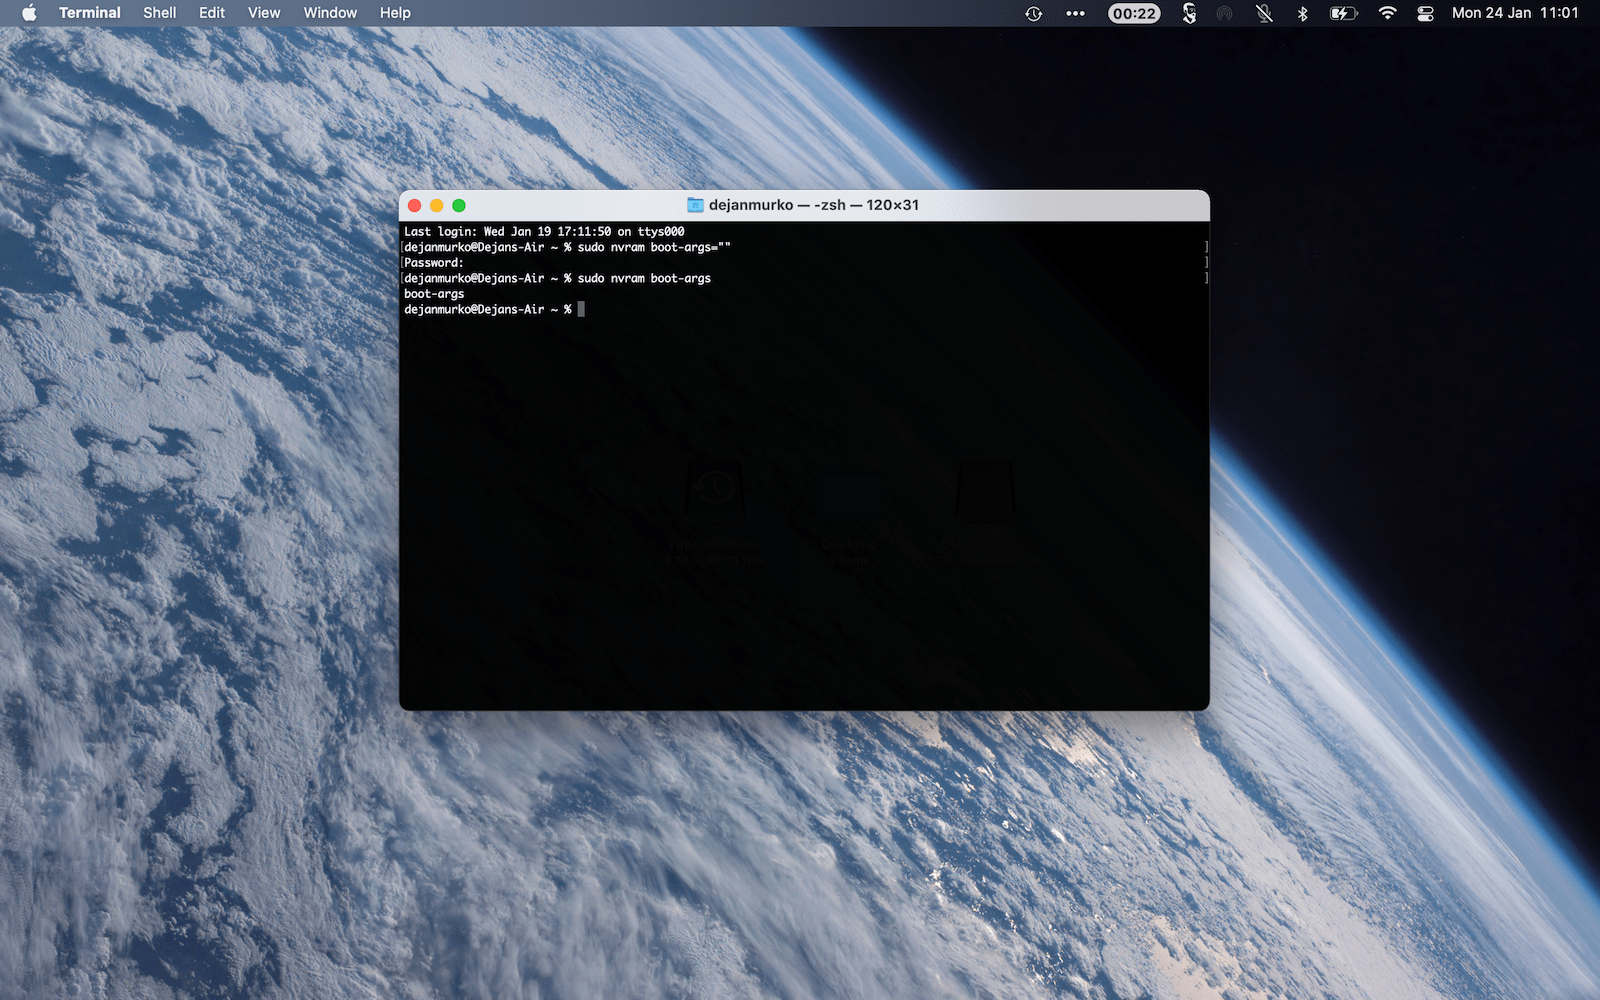The height and width of the screenshot is (1000, 1600).
Task: Click at the terminal prompt cursor
Action: (581, 310)
